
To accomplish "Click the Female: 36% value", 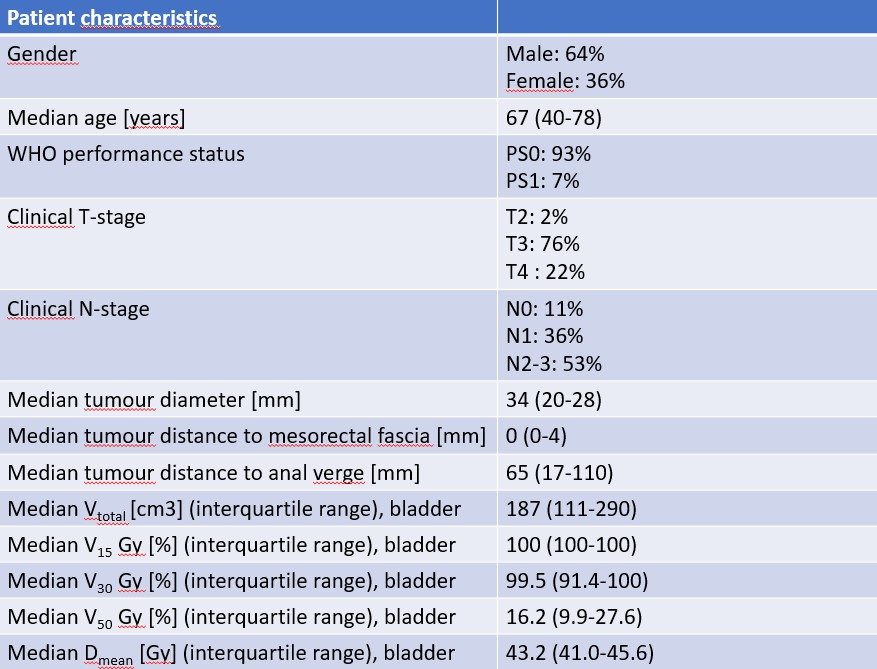I will 565,81.
